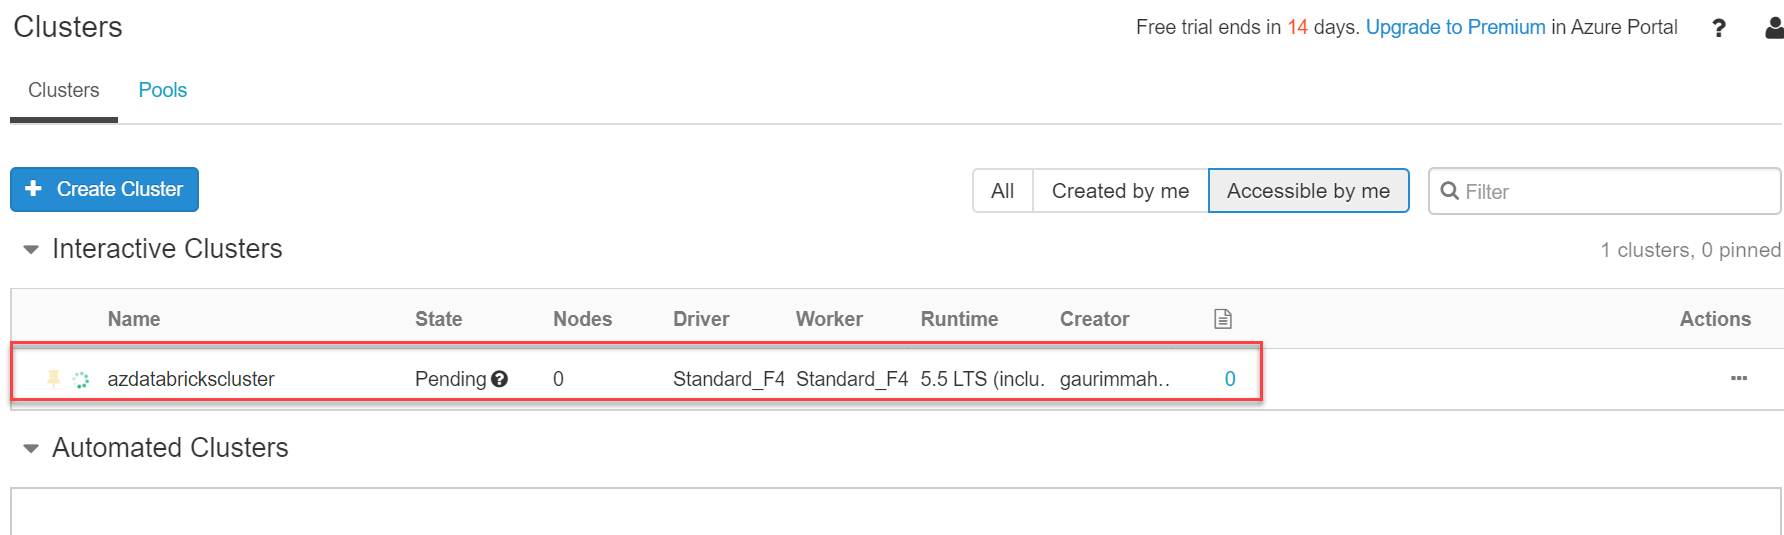Collapse the Automated Clusters section
The height and width of the screenshot is (535, 1784).
[x=31, y=448]
